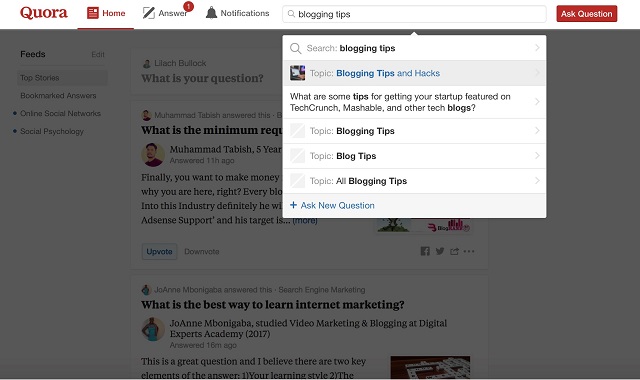The image size is (640, 380).
Task: Click Ask Question button
Action: click(x=587, y=13)
